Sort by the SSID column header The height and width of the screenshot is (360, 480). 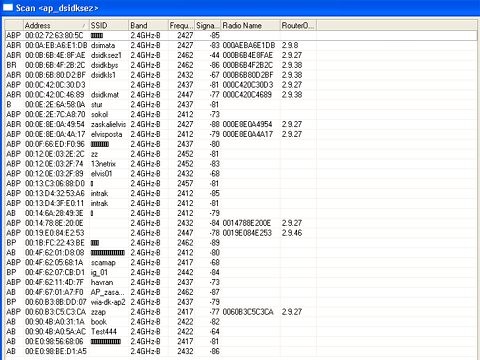(109, 25)
